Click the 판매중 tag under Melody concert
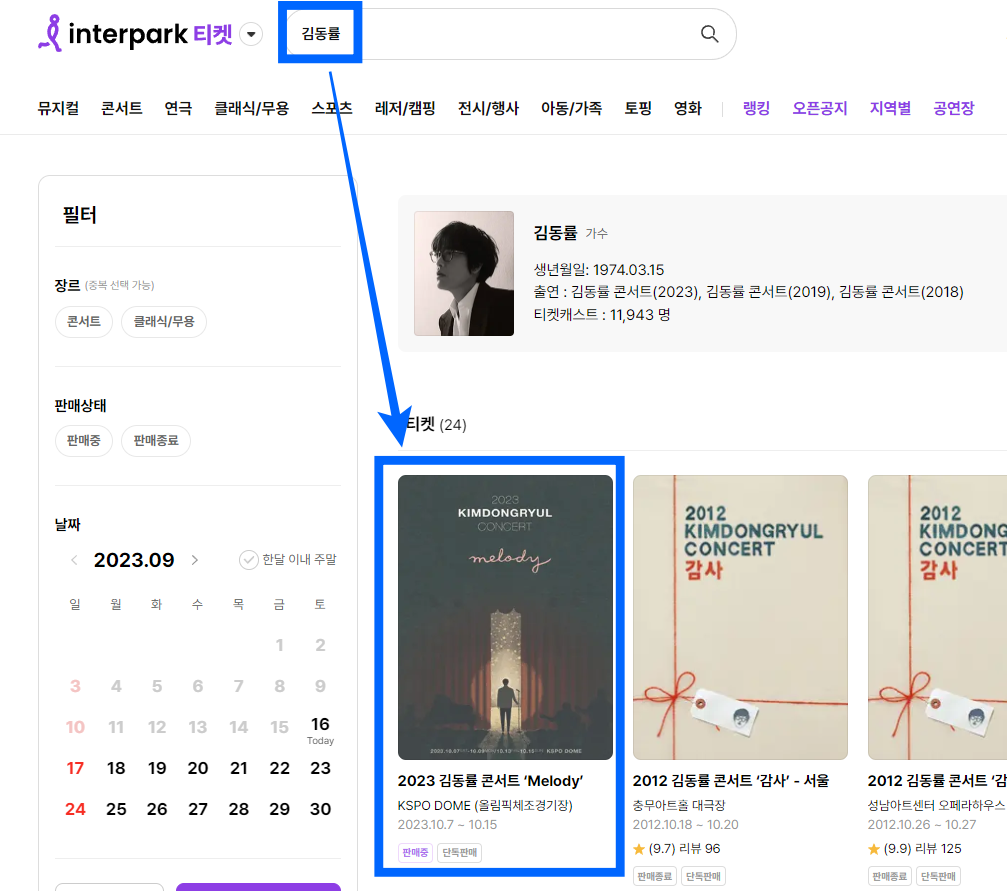1007x891 pixels. (x=415, y=852)
